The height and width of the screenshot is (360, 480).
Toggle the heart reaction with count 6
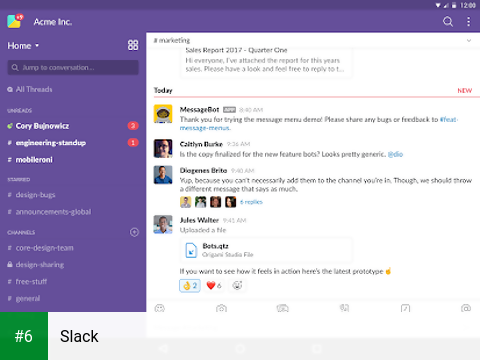pos(214,286)
